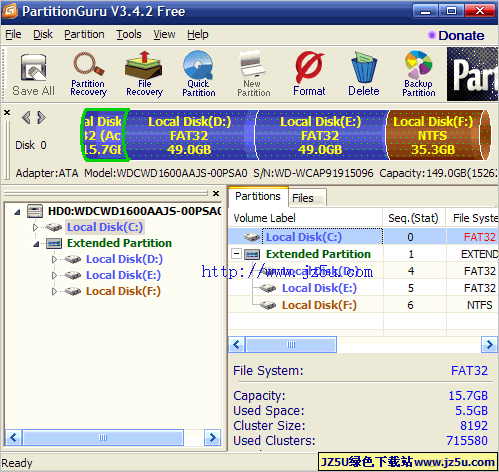Select Local Disk(E:) block in disk map
Screen dimensions: 499x472
pyautogui.click(x=321, y=135)
